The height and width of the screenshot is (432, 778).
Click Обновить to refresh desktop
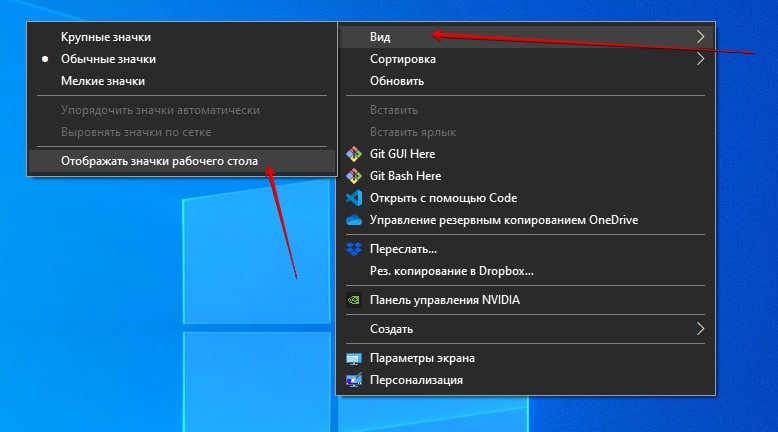point(525,81)
